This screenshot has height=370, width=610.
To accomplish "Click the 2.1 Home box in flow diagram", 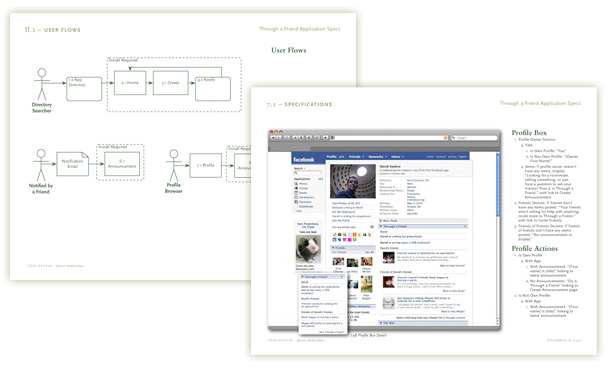I will click(130, 83).
